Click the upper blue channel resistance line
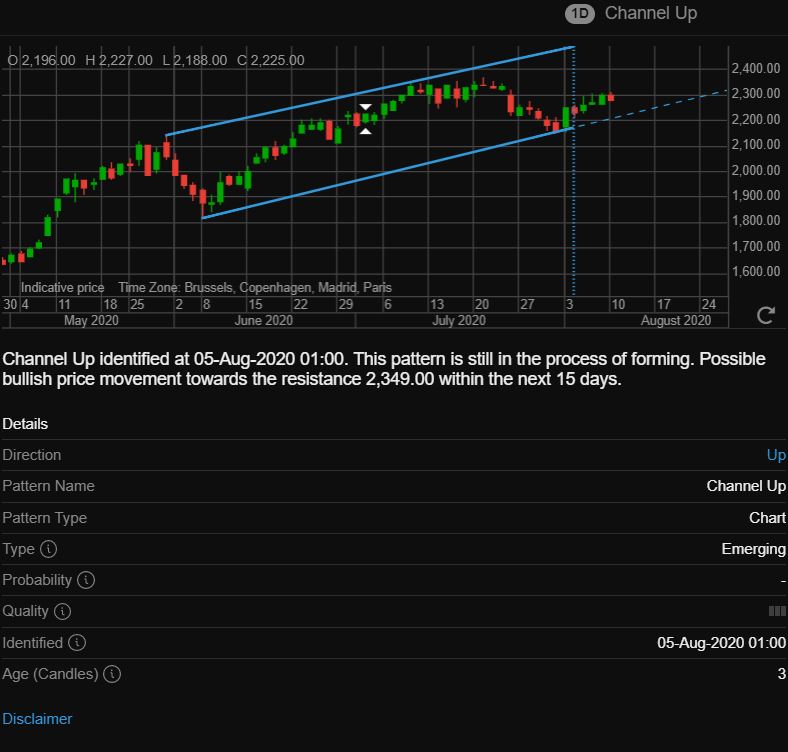Screen dimensions: 788x752 click(x=370, y=91)
